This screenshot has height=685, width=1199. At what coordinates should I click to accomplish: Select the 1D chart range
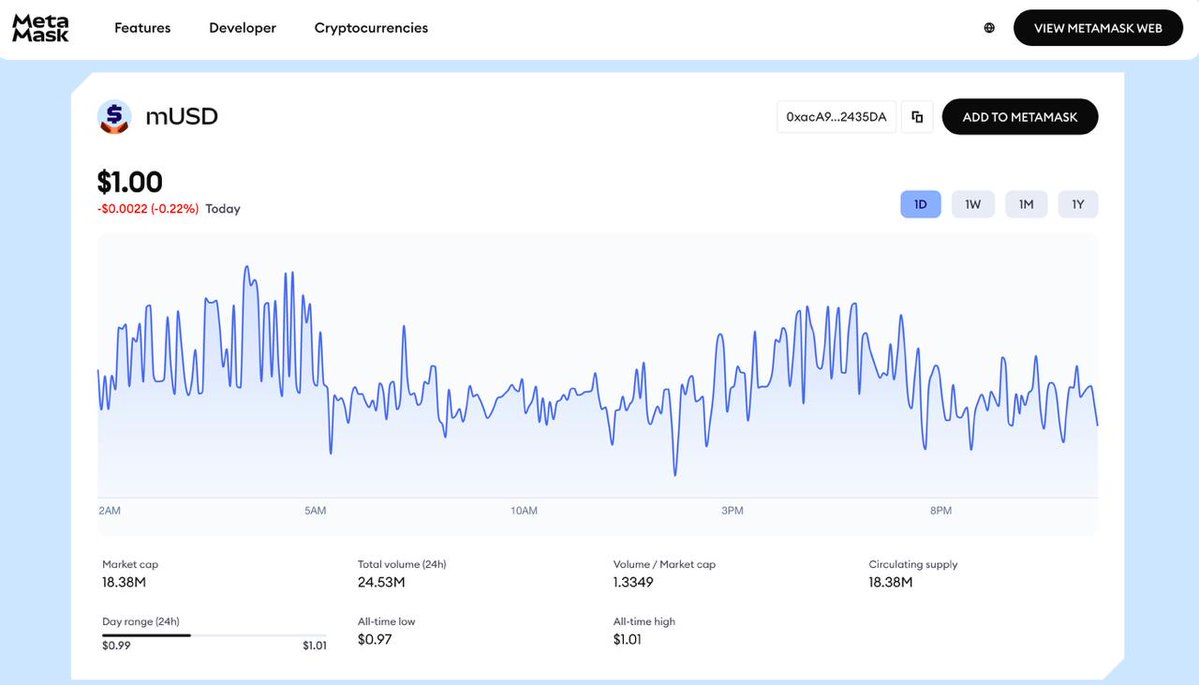click(921, 204)
